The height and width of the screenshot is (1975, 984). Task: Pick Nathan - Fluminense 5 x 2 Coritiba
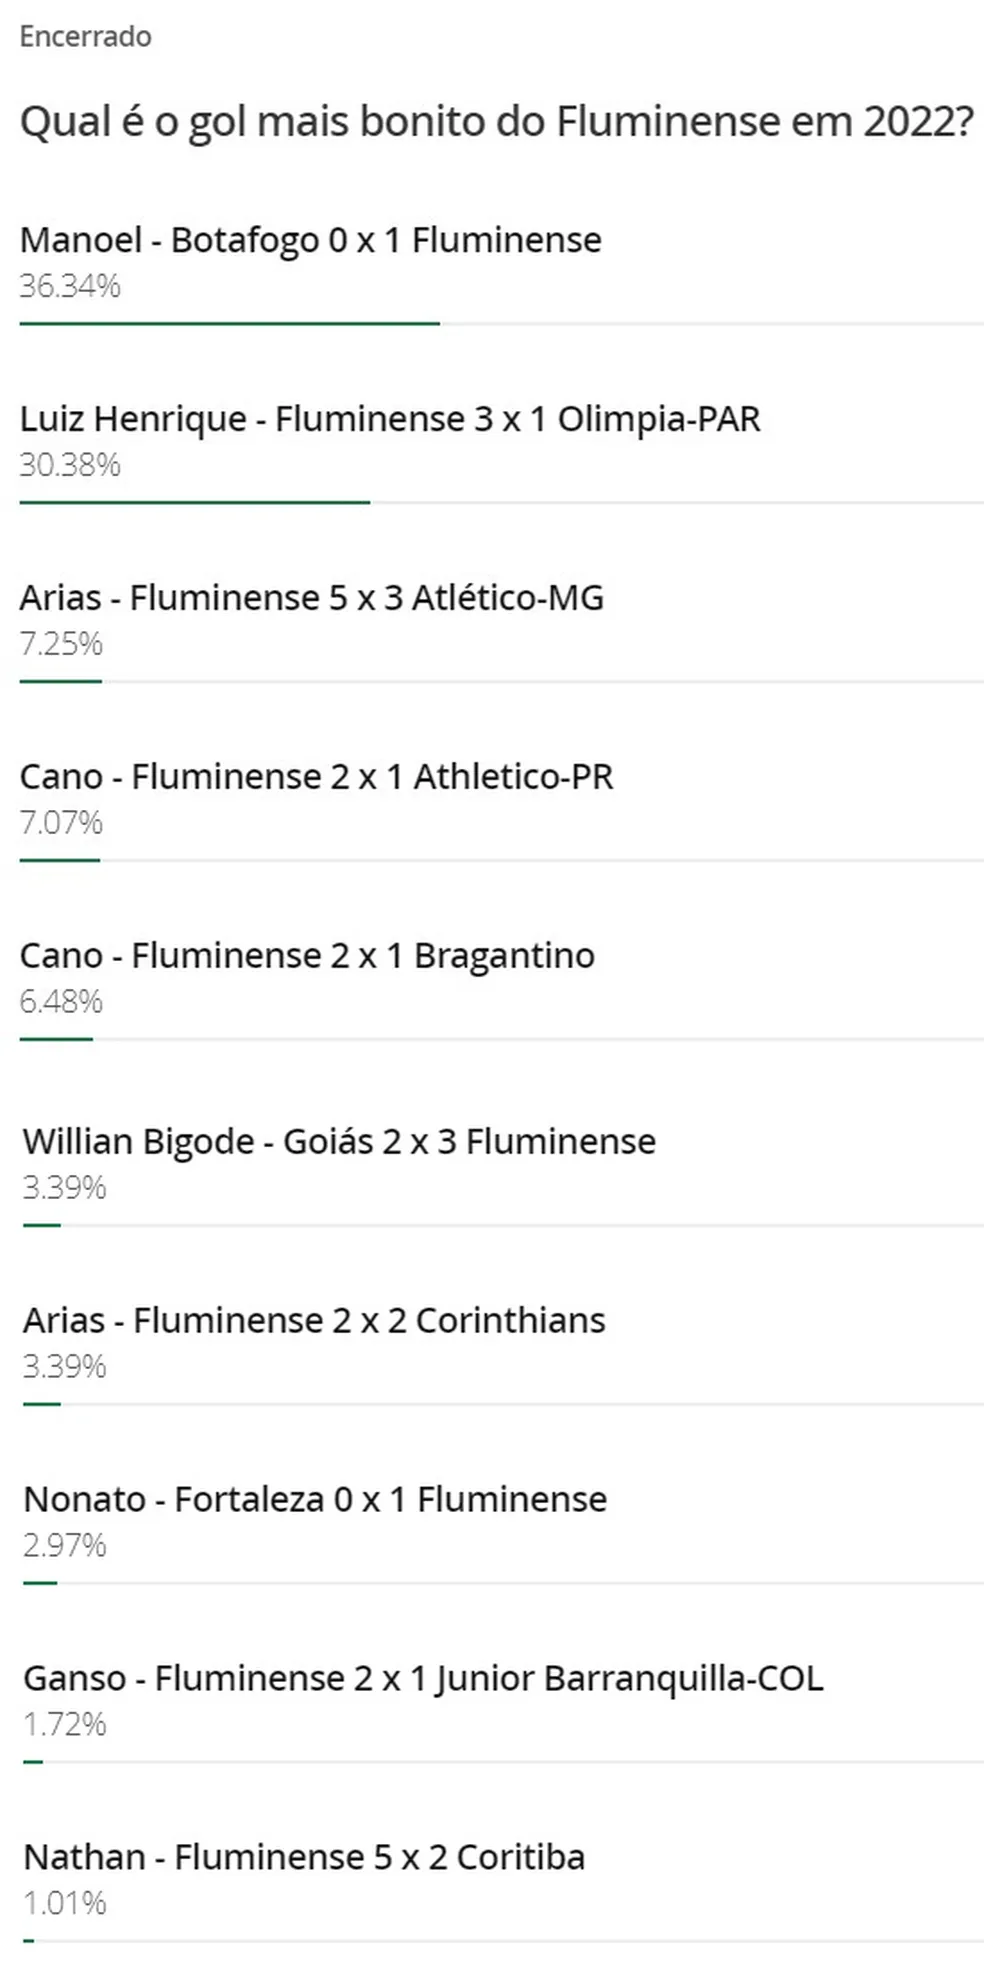pyautogui.click(x=304, y=1858)
